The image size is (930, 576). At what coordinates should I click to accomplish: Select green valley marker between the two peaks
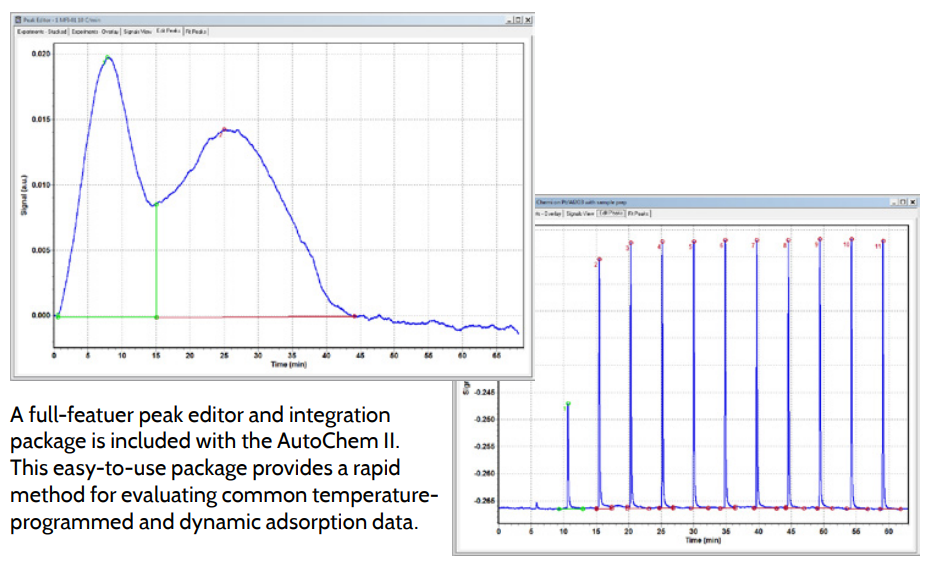click(156, 204)
